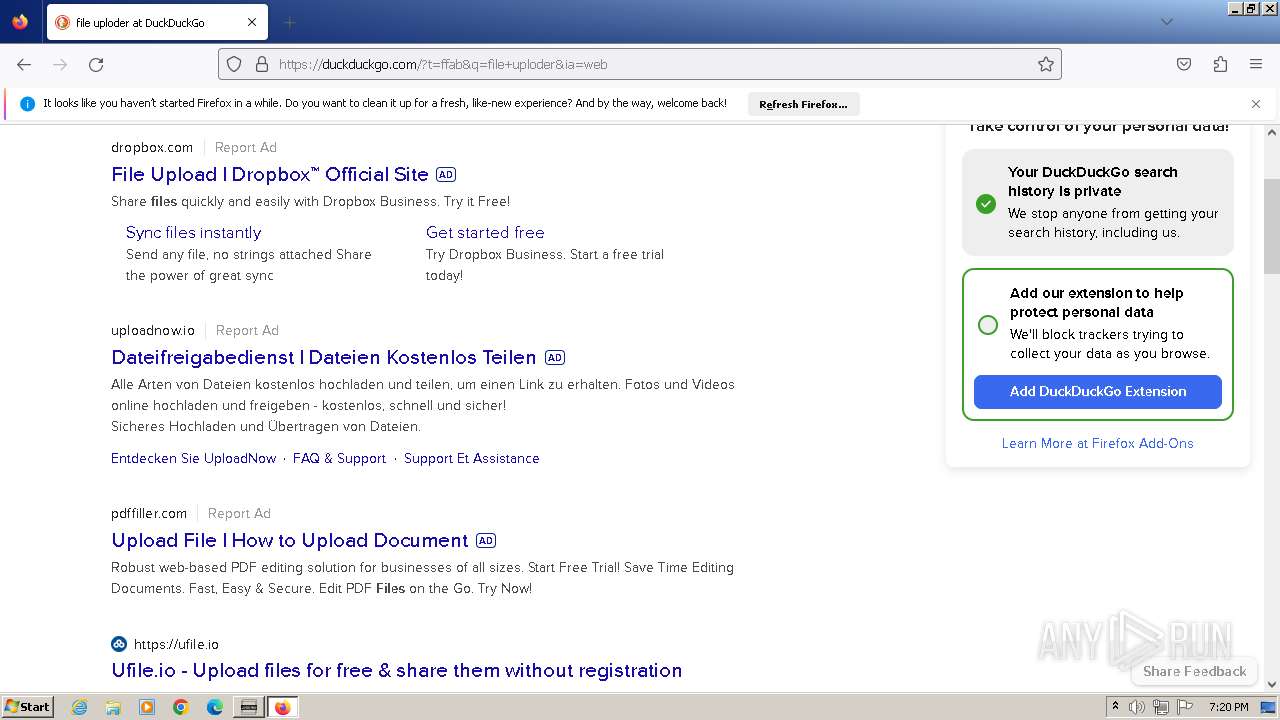Open File Upload Dropbox Official Site
Image resolution: width=1280 pixels, height=720 pixels.
270,174
